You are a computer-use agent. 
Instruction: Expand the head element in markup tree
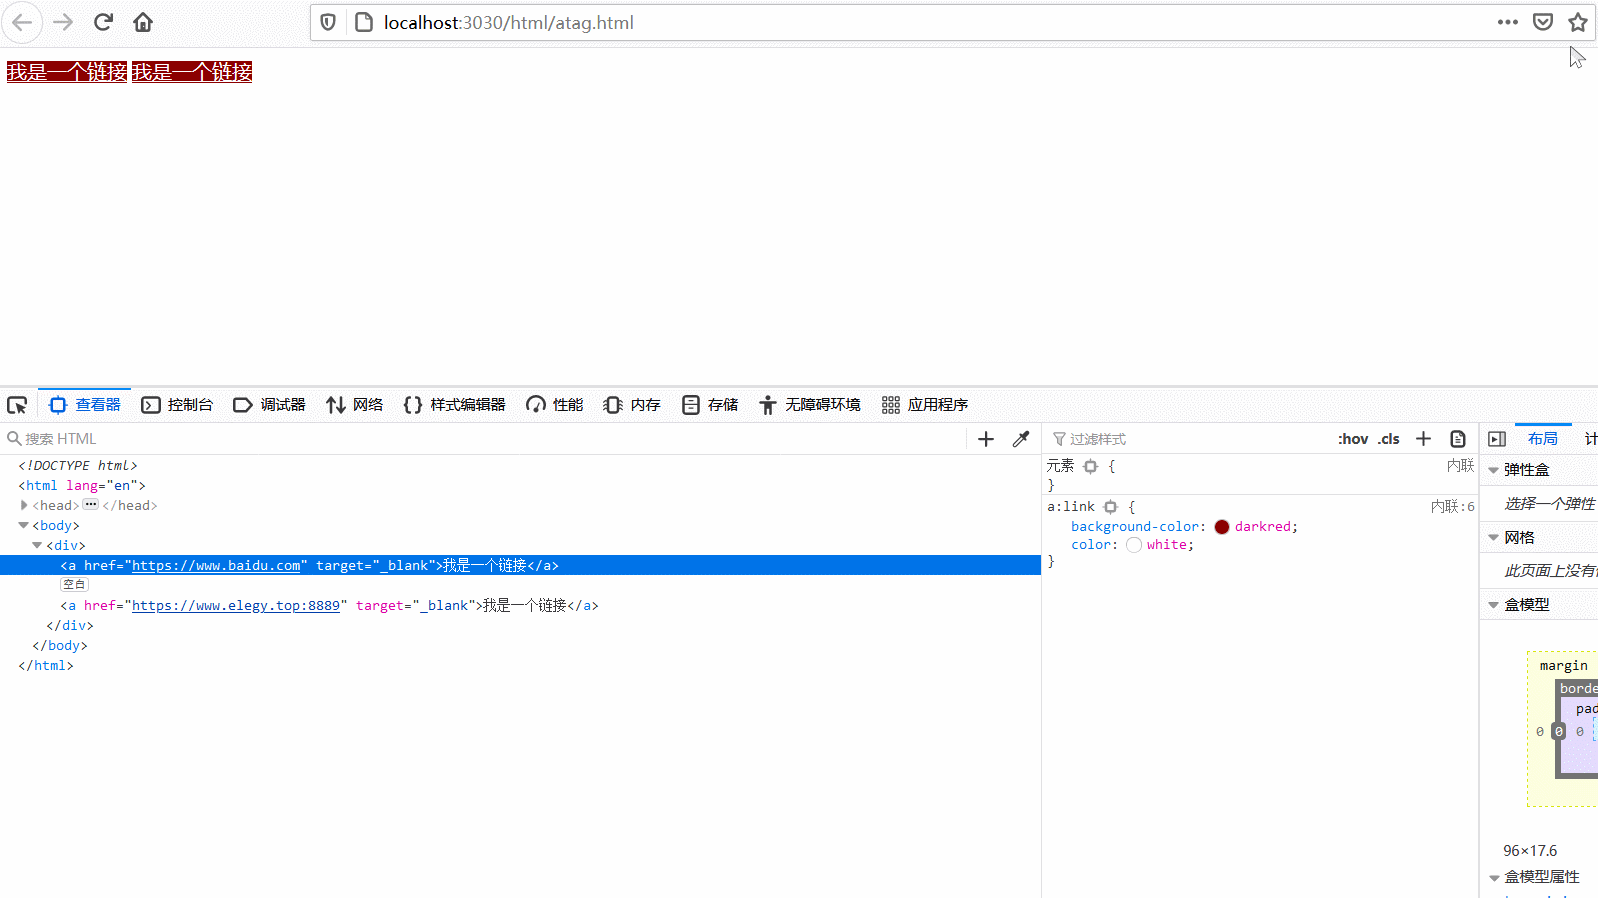[x=24, y=505]
